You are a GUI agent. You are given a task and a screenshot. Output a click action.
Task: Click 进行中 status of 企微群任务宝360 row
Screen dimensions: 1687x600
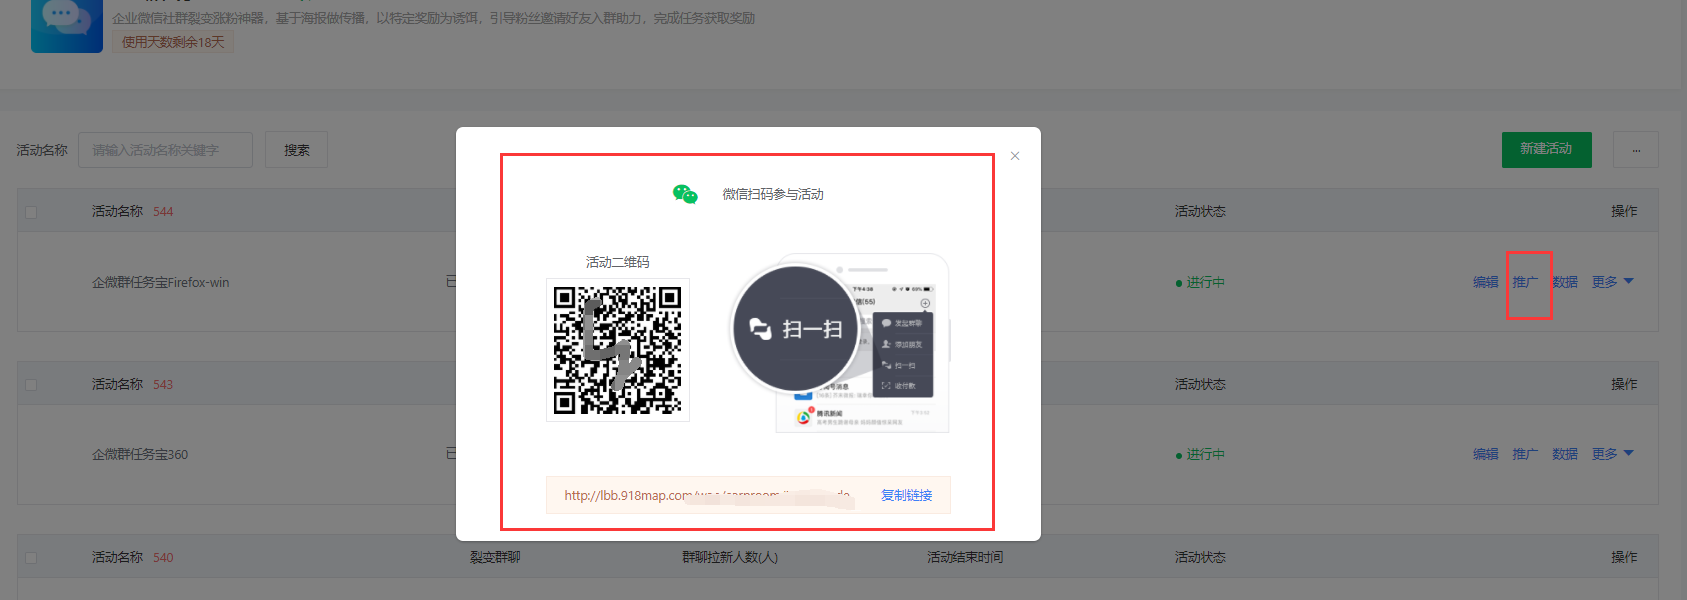pos(1200,455)
